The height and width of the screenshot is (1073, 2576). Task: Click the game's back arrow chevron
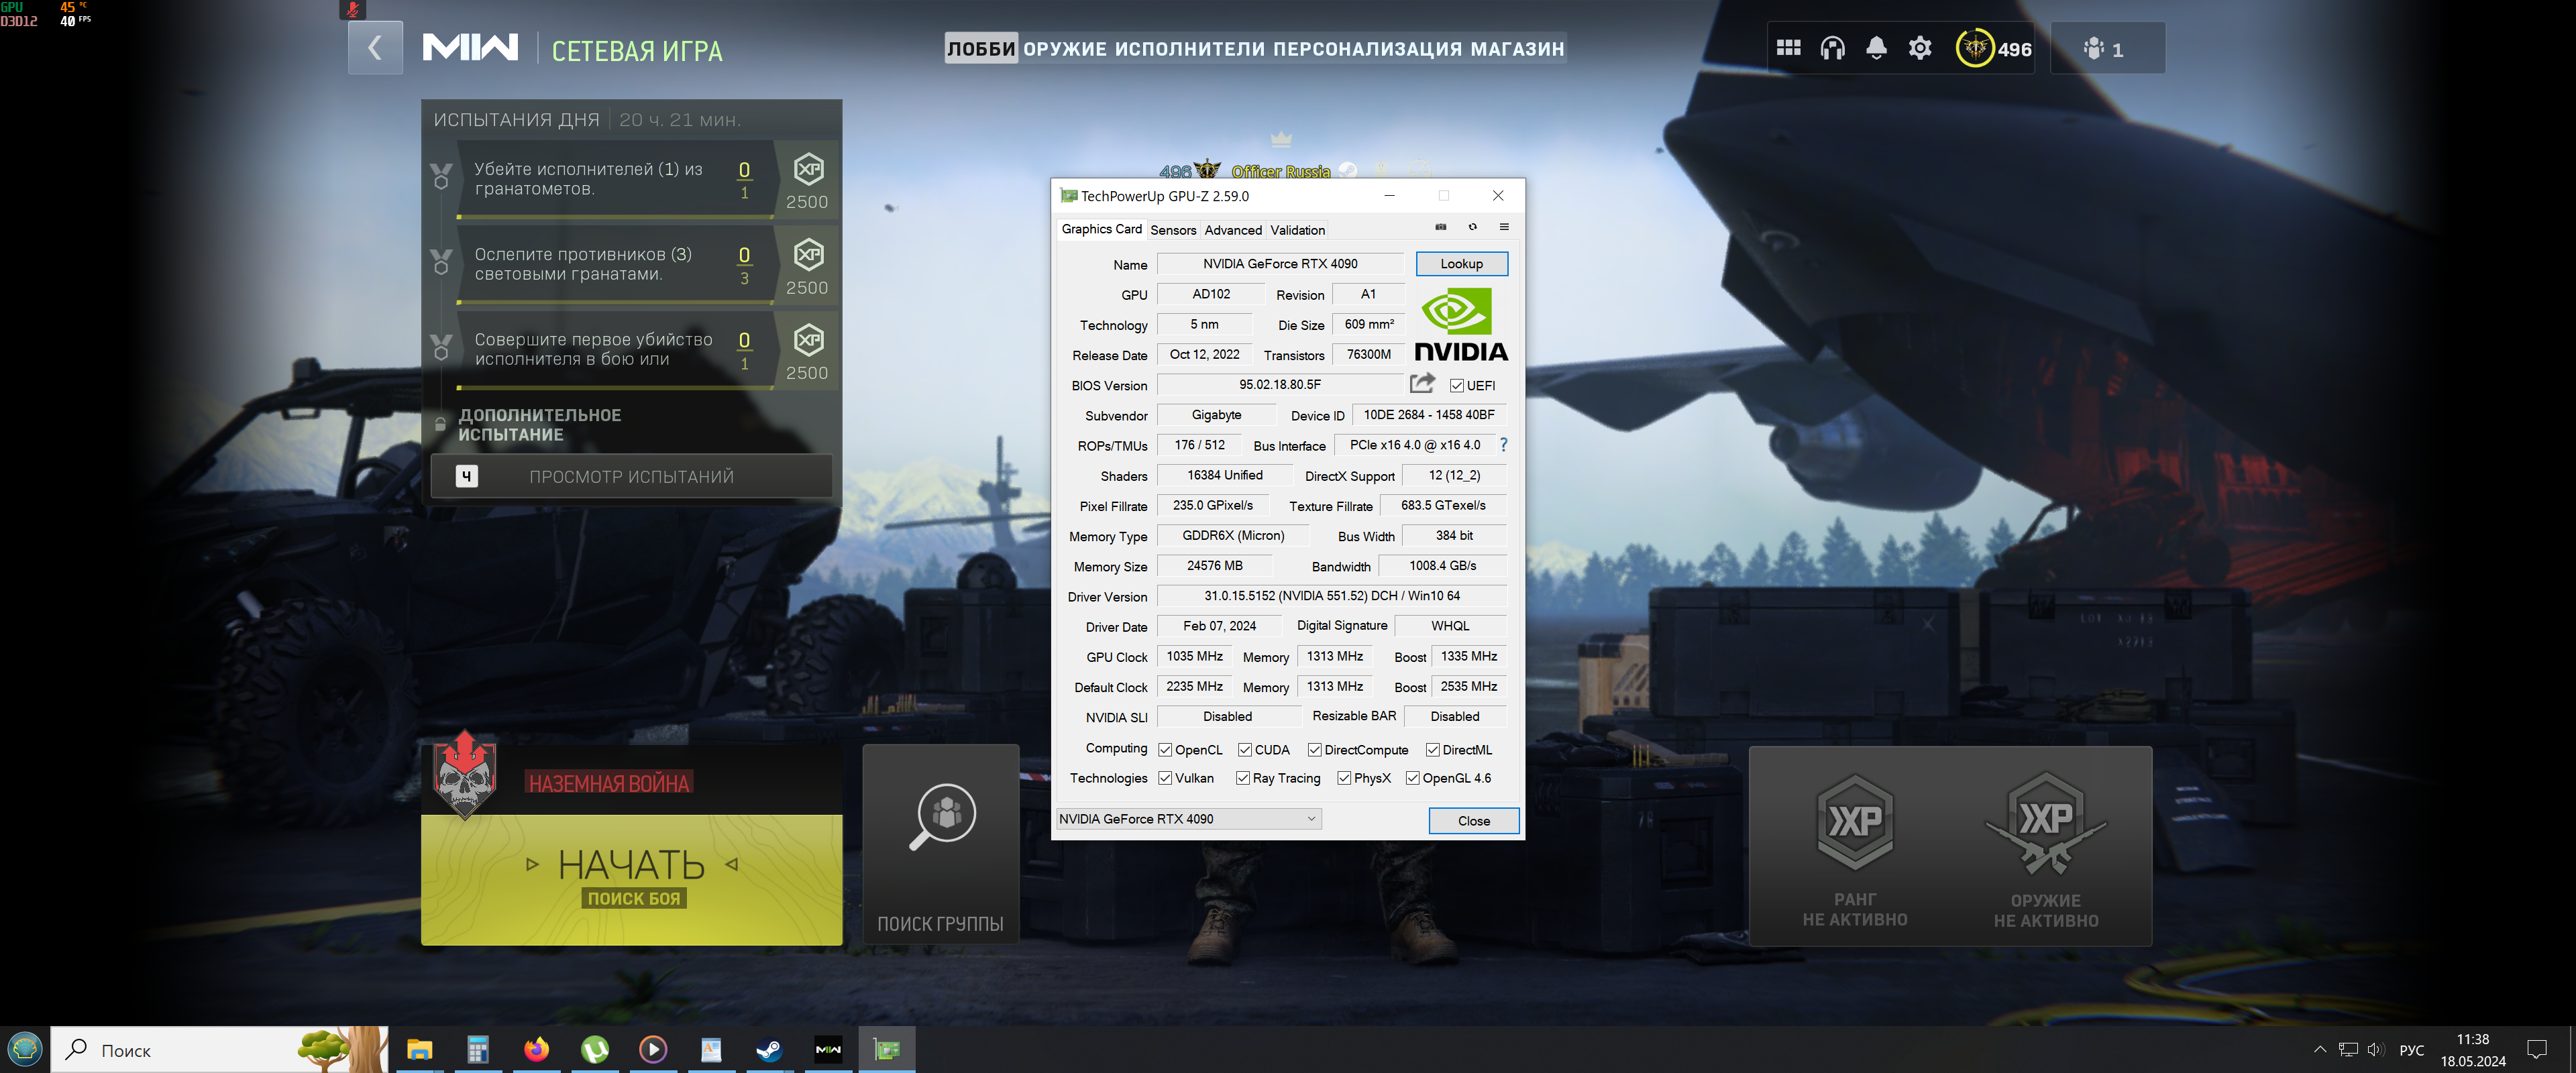375,48
